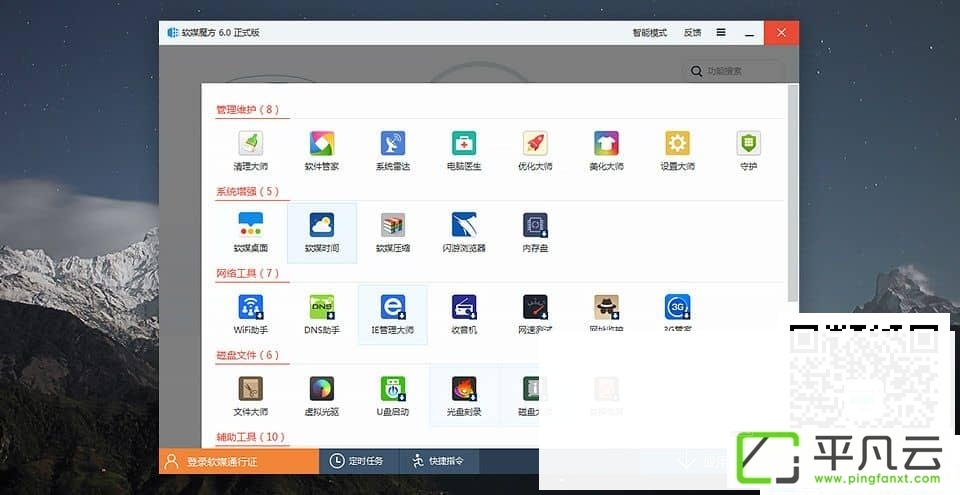Close the 软媒魔方 window

[781, 33]
